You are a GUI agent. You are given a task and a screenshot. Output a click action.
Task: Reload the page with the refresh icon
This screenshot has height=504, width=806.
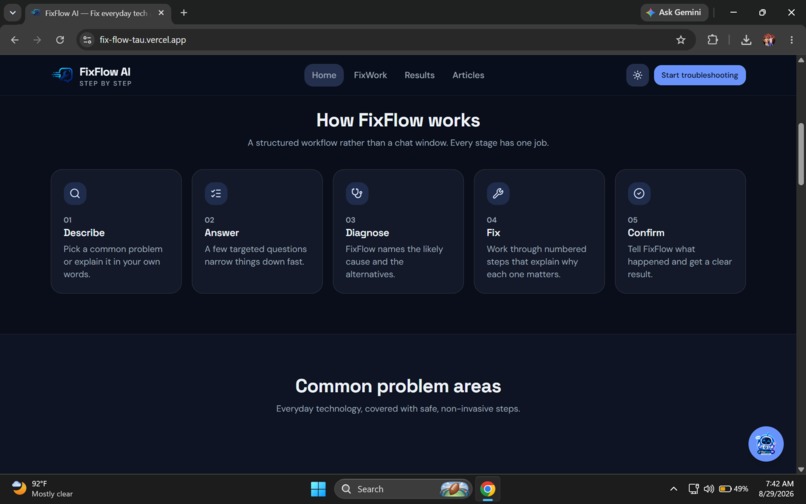[60, 40]
